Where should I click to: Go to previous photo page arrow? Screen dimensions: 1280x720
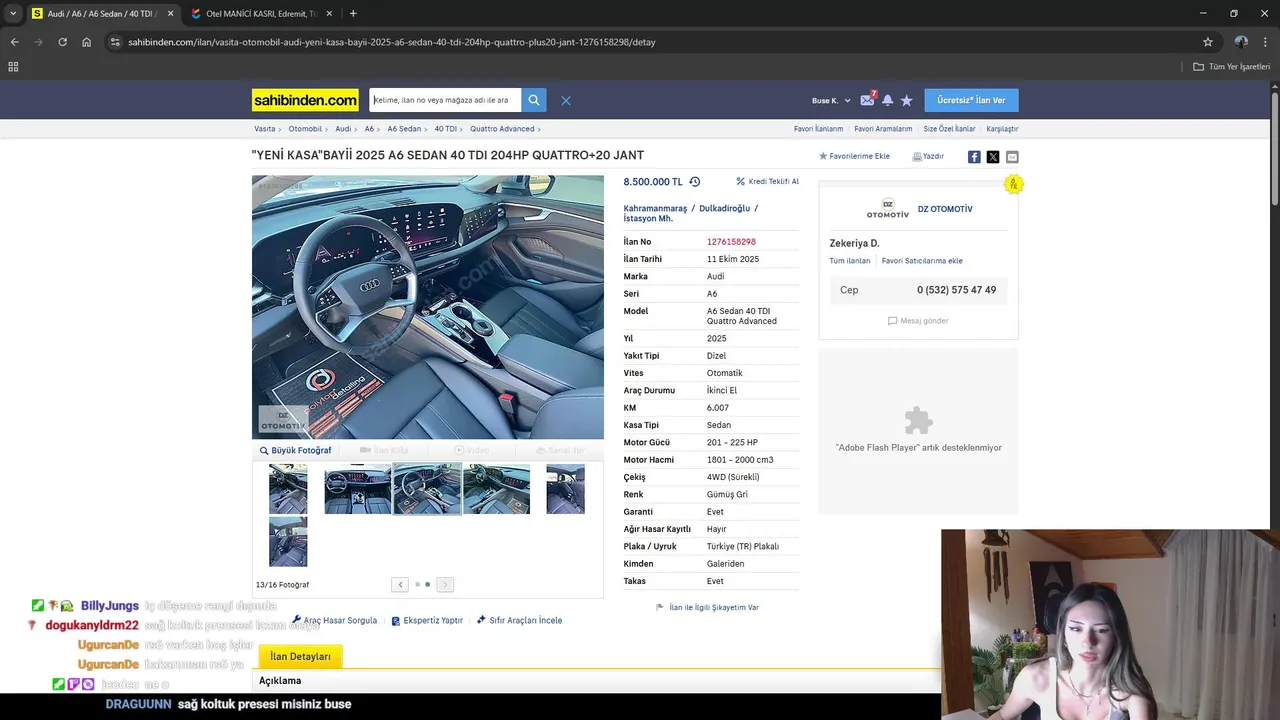(x=400, y=584)
